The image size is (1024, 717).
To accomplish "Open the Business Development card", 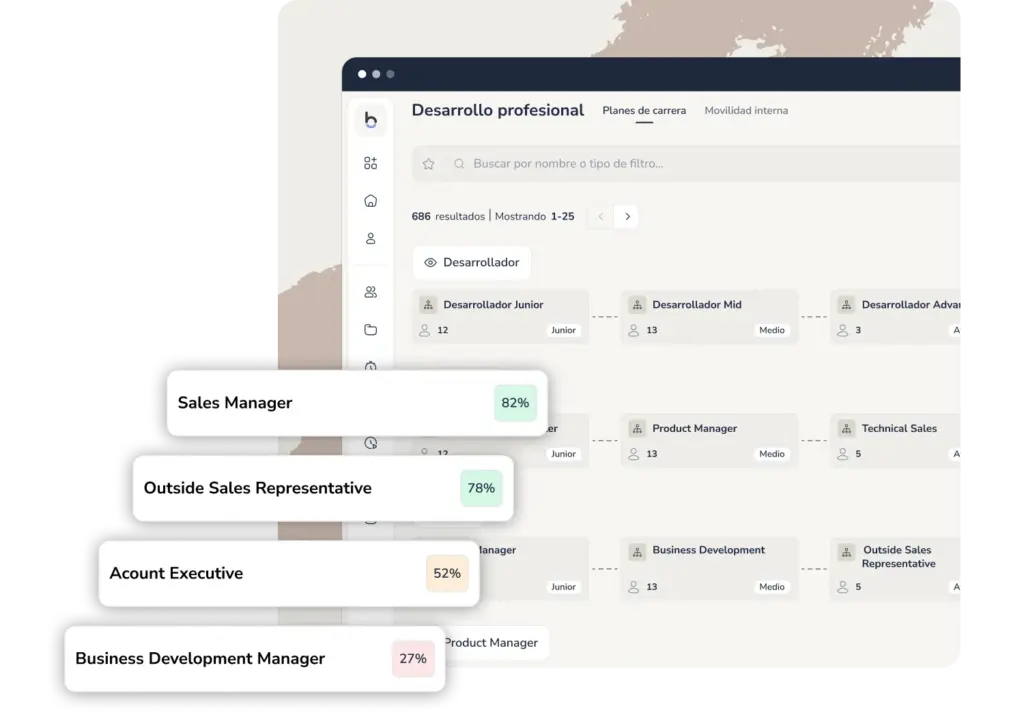I will click(x=709, y=568).
